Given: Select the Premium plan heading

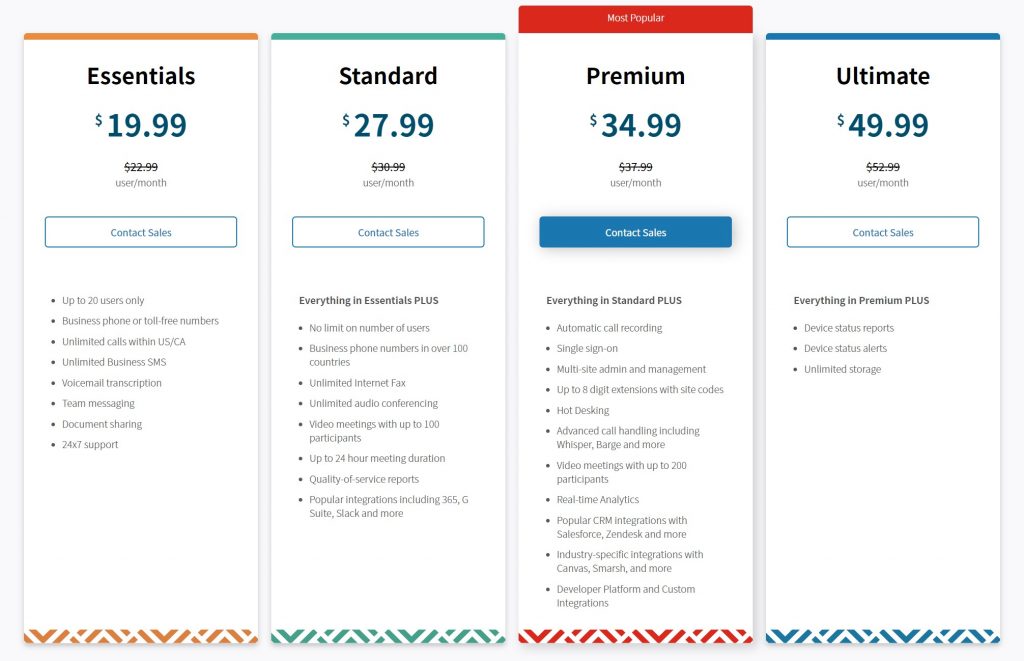Looking at the screenshot, I should click(635, 76).
